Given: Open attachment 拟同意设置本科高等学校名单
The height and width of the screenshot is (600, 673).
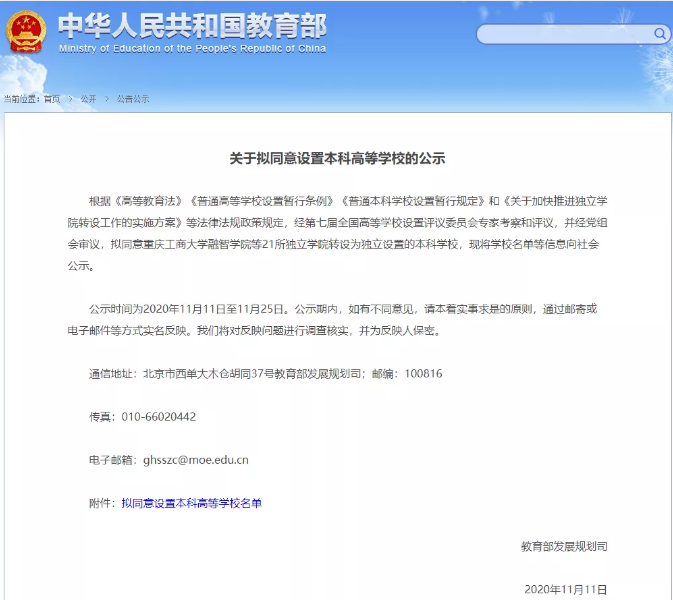Looking at the screenshot, I should pyautogui.click(x=191, y=503).
